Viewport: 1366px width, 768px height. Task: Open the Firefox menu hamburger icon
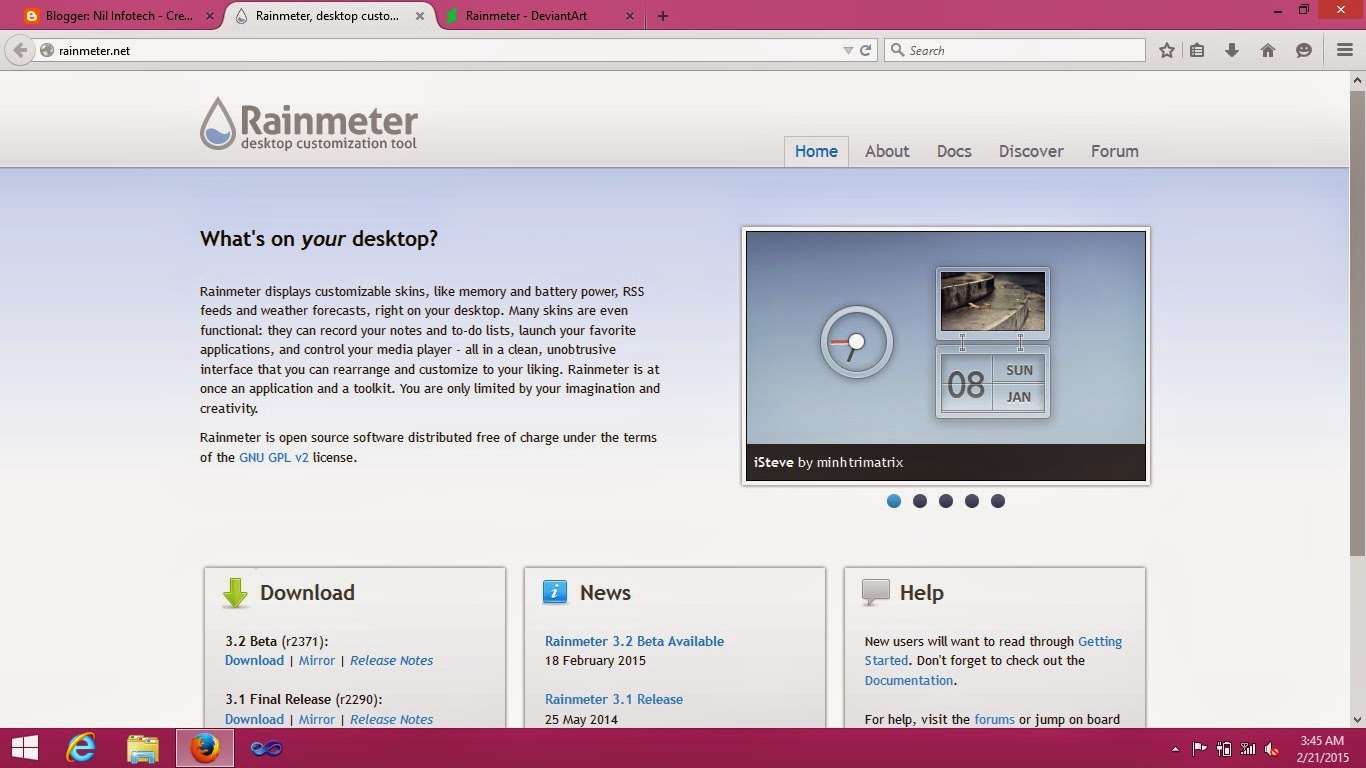(x=1344, y=49)
